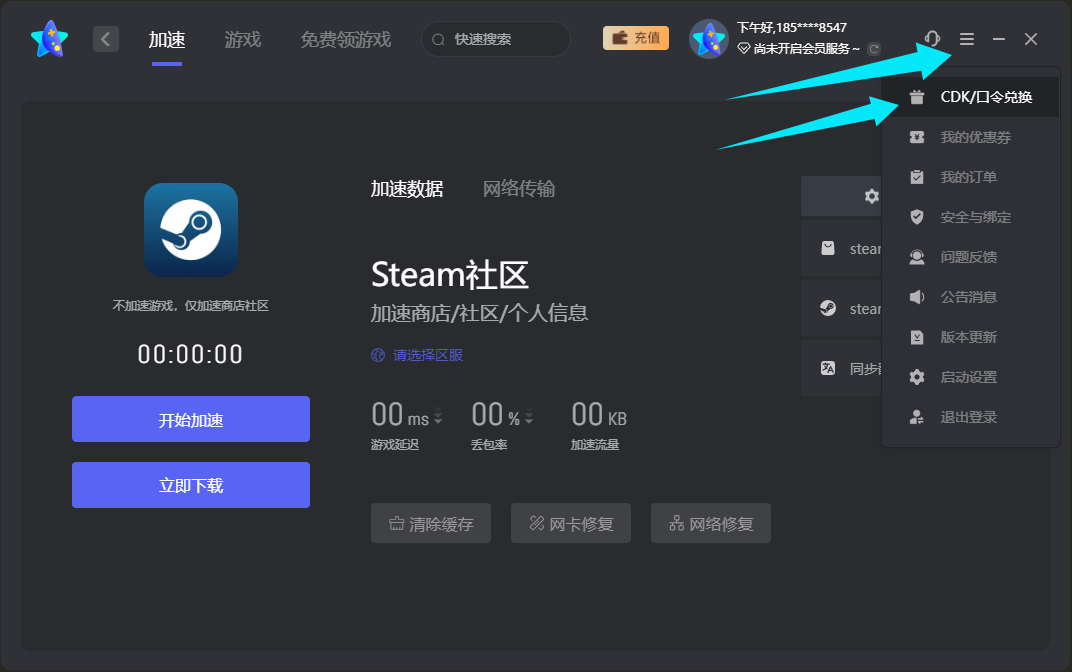Expand the 丢包率 percent chevron
Screen dimensions: 1072x672
click(528, 416)
